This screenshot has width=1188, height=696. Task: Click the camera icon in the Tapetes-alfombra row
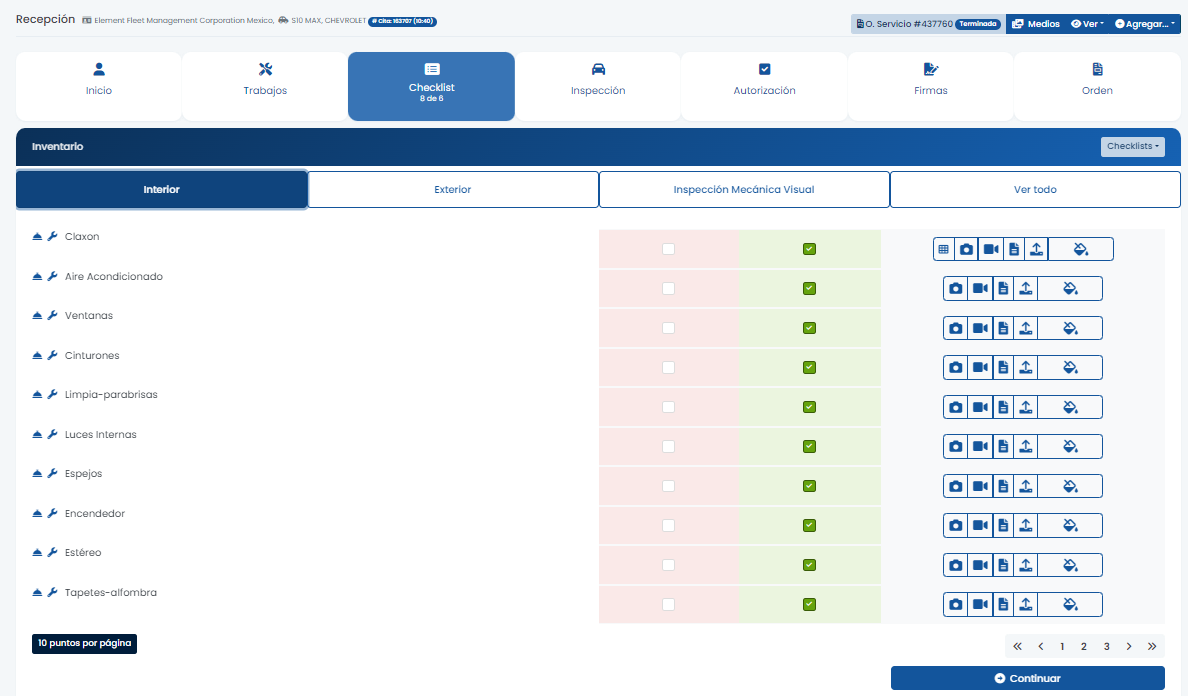[956, 604]
